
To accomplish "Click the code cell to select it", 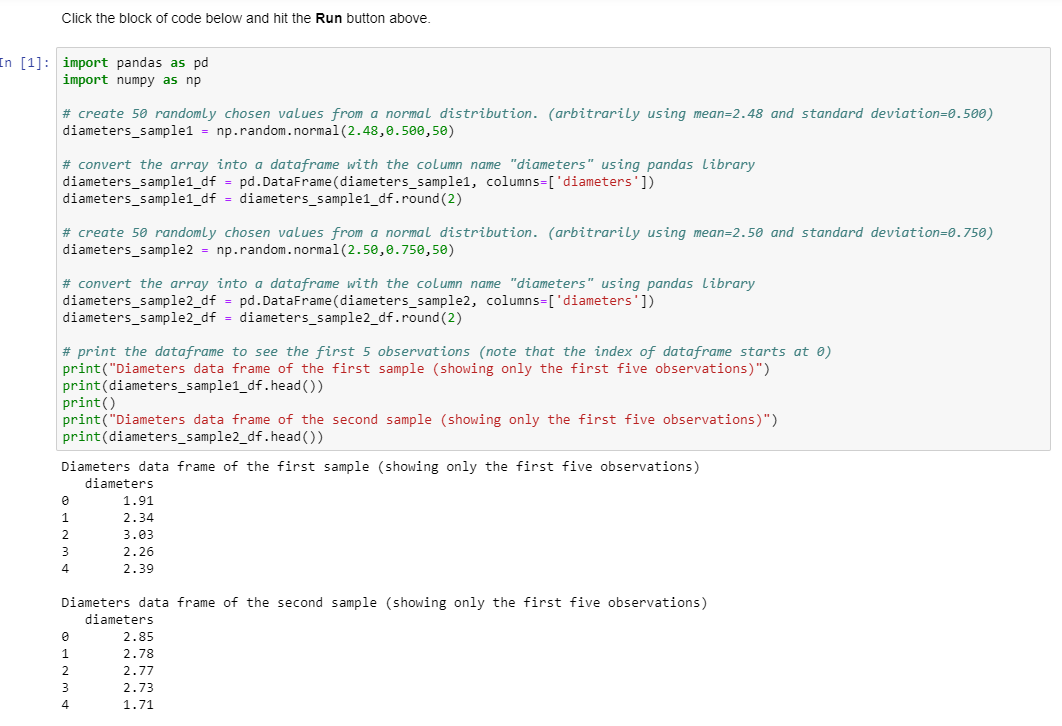I will tap(400, 250).
